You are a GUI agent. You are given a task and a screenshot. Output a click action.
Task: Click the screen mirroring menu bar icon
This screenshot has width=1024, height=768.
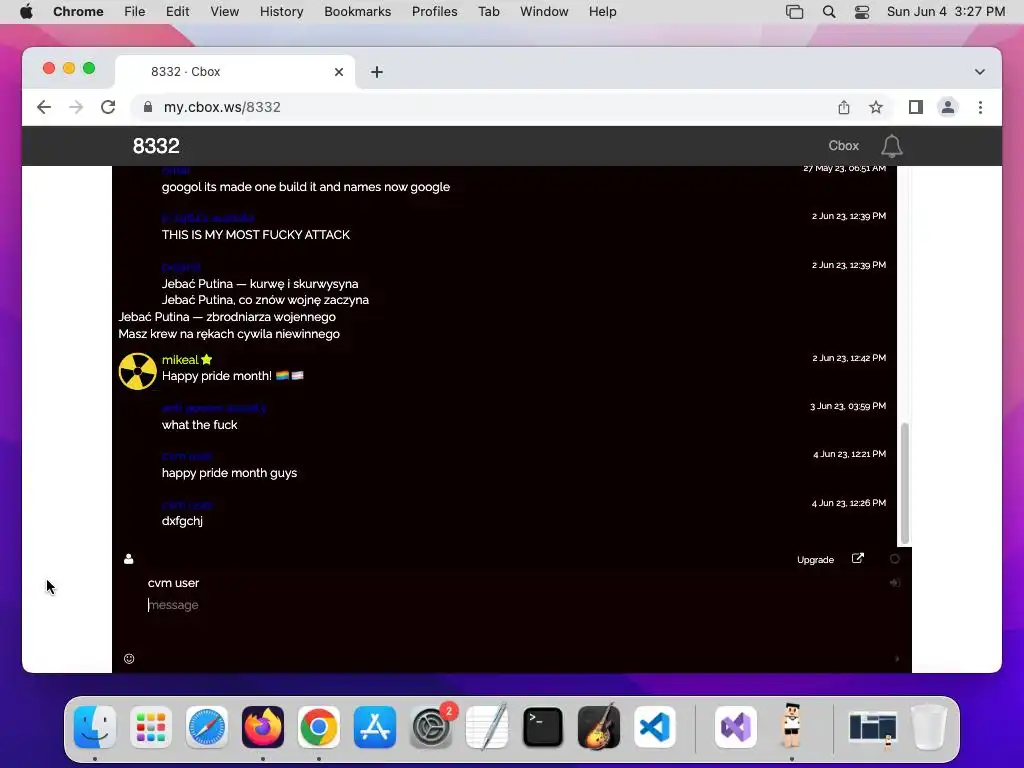tap(794, 12)
